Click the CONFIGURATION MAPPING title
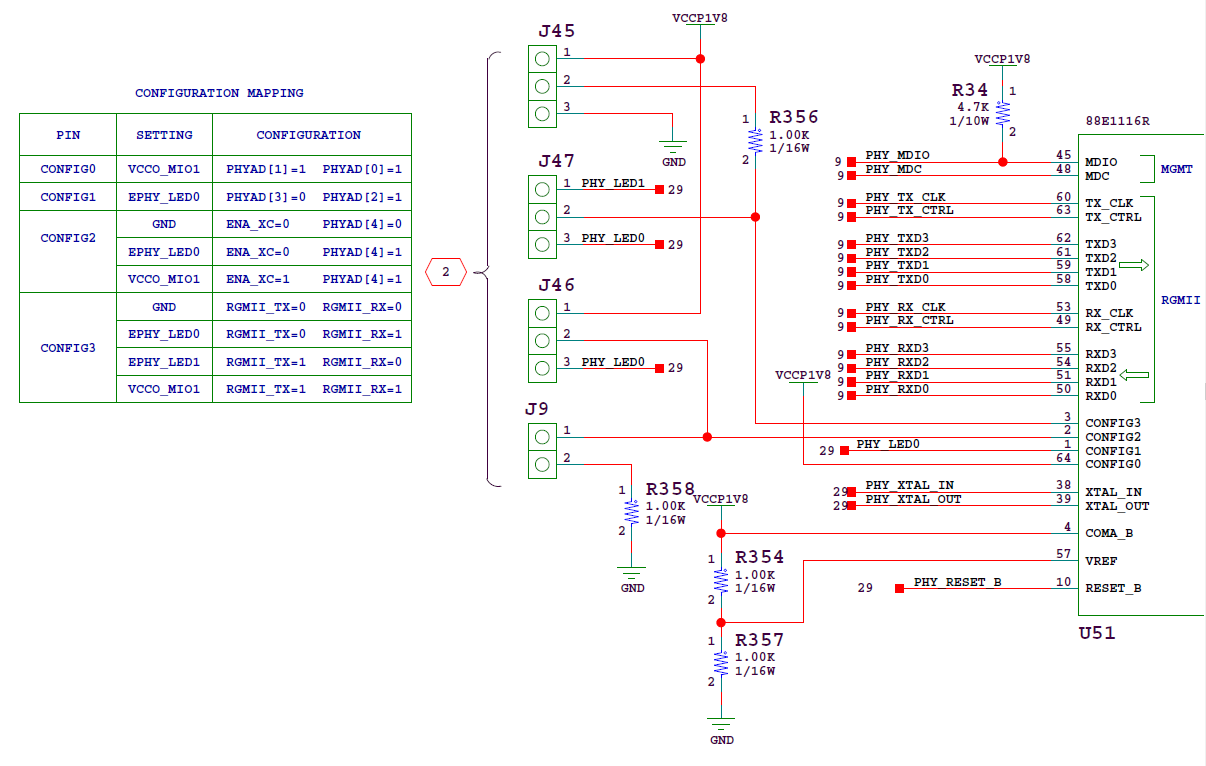The image size is (1206, 766). coord(219,93)
